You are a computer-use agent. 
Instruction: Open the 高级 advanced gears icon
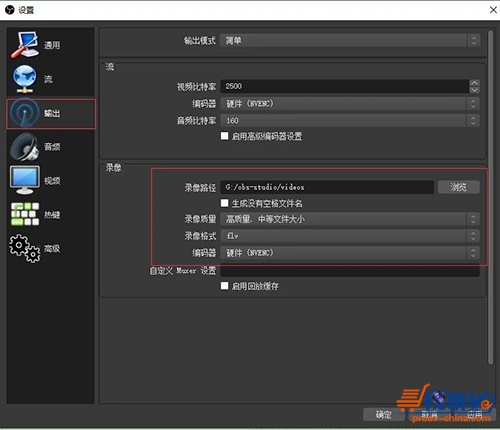25,248
